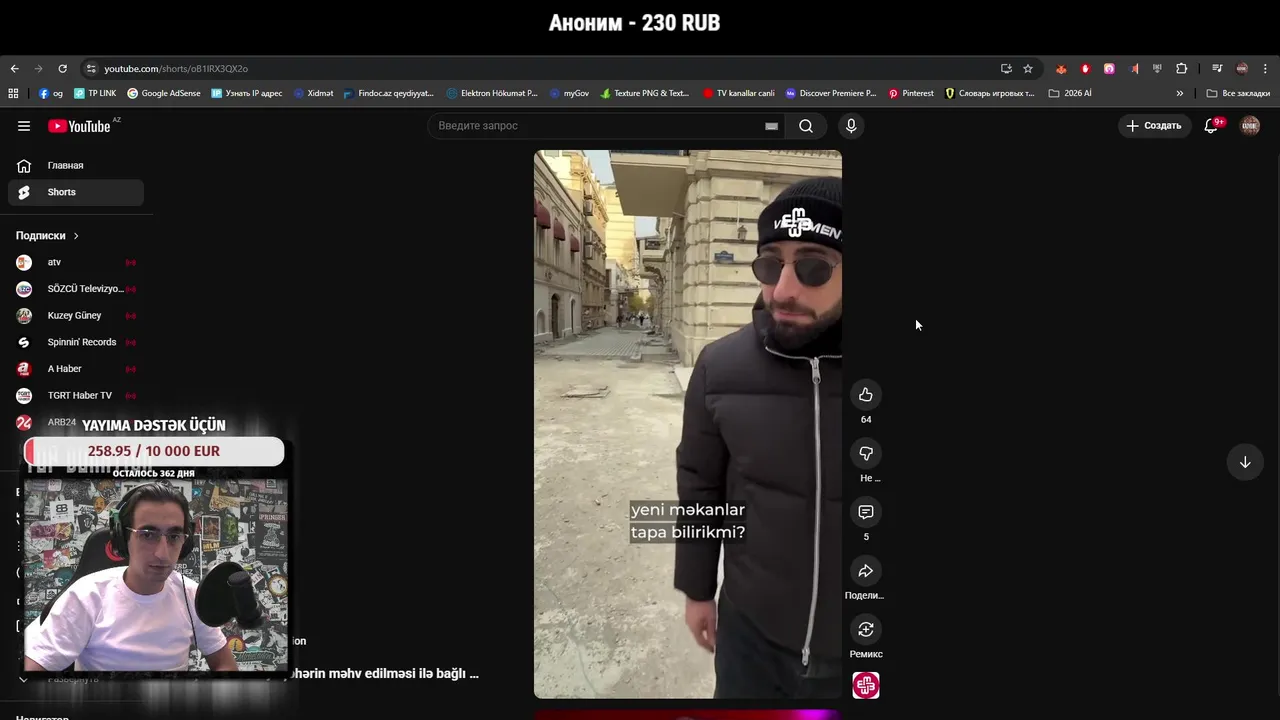Show hidden bookmarks with double chevron
1280x720 pixels.
(x=1180, y=93)
